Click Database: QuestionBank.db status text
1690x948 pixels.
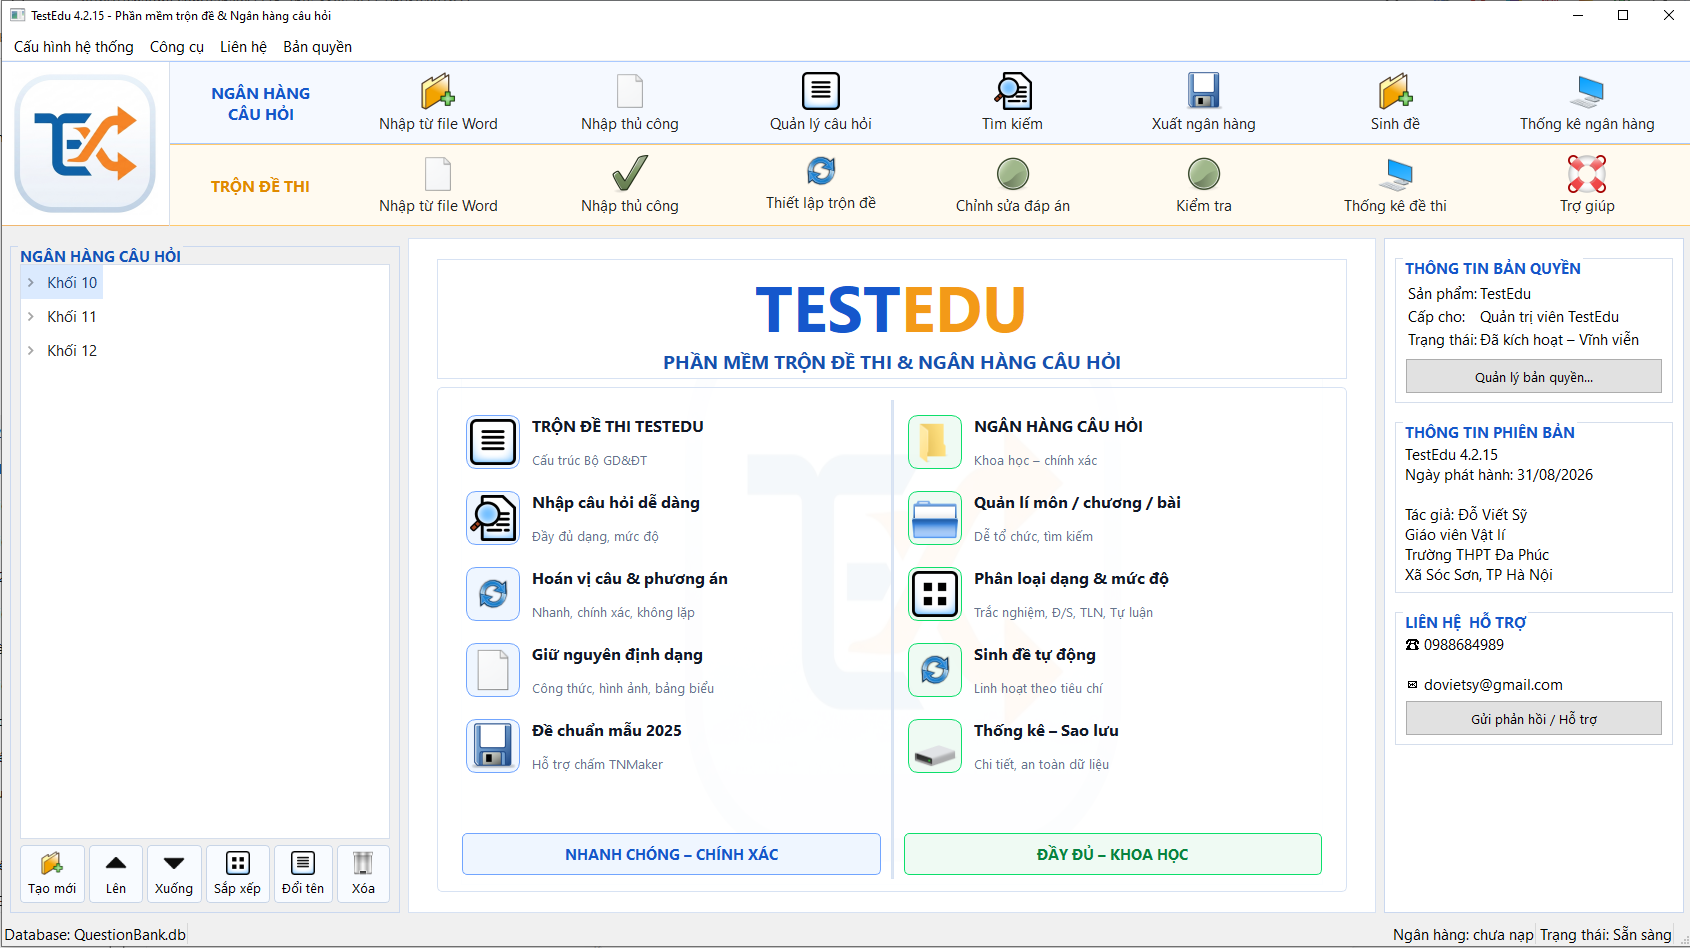coord(95,935)
